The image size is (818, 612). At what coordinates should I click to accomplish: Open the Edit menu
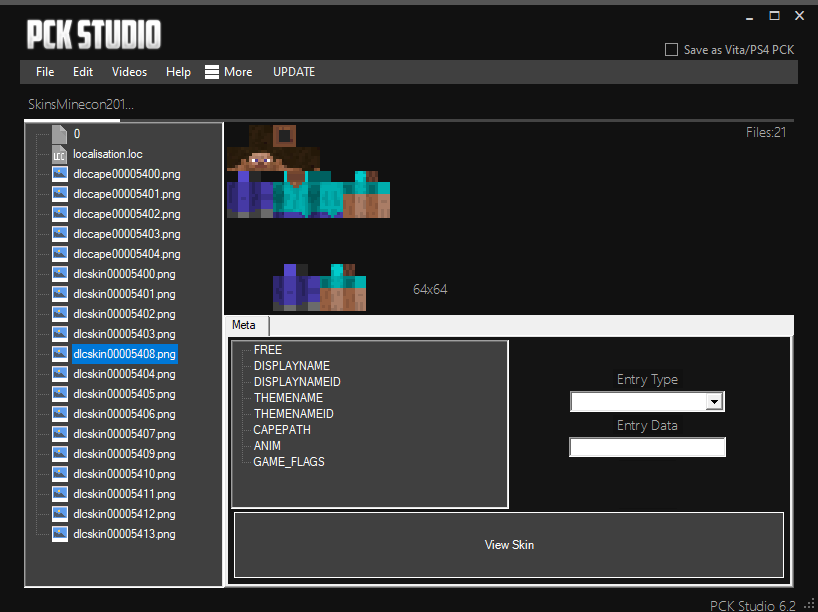(83, 72)
